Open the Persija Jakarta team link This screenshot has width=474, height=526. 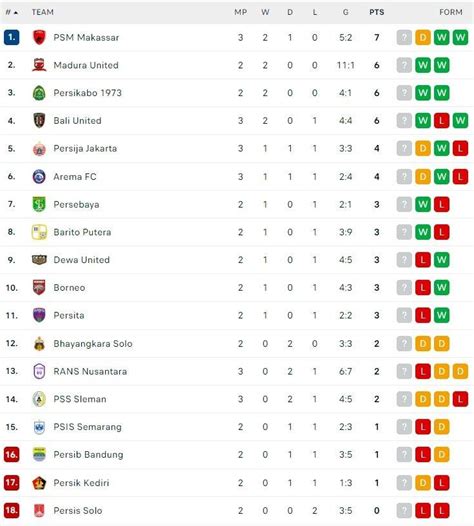pos(85,148)
